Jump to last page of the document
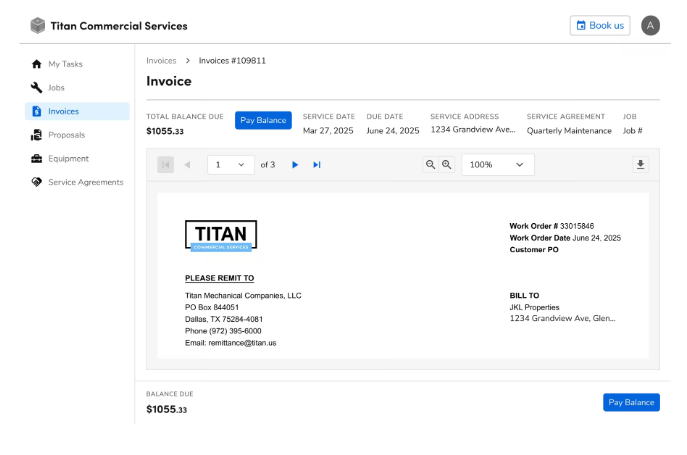This screenshot has width=687, height=455. click(317, 165)
